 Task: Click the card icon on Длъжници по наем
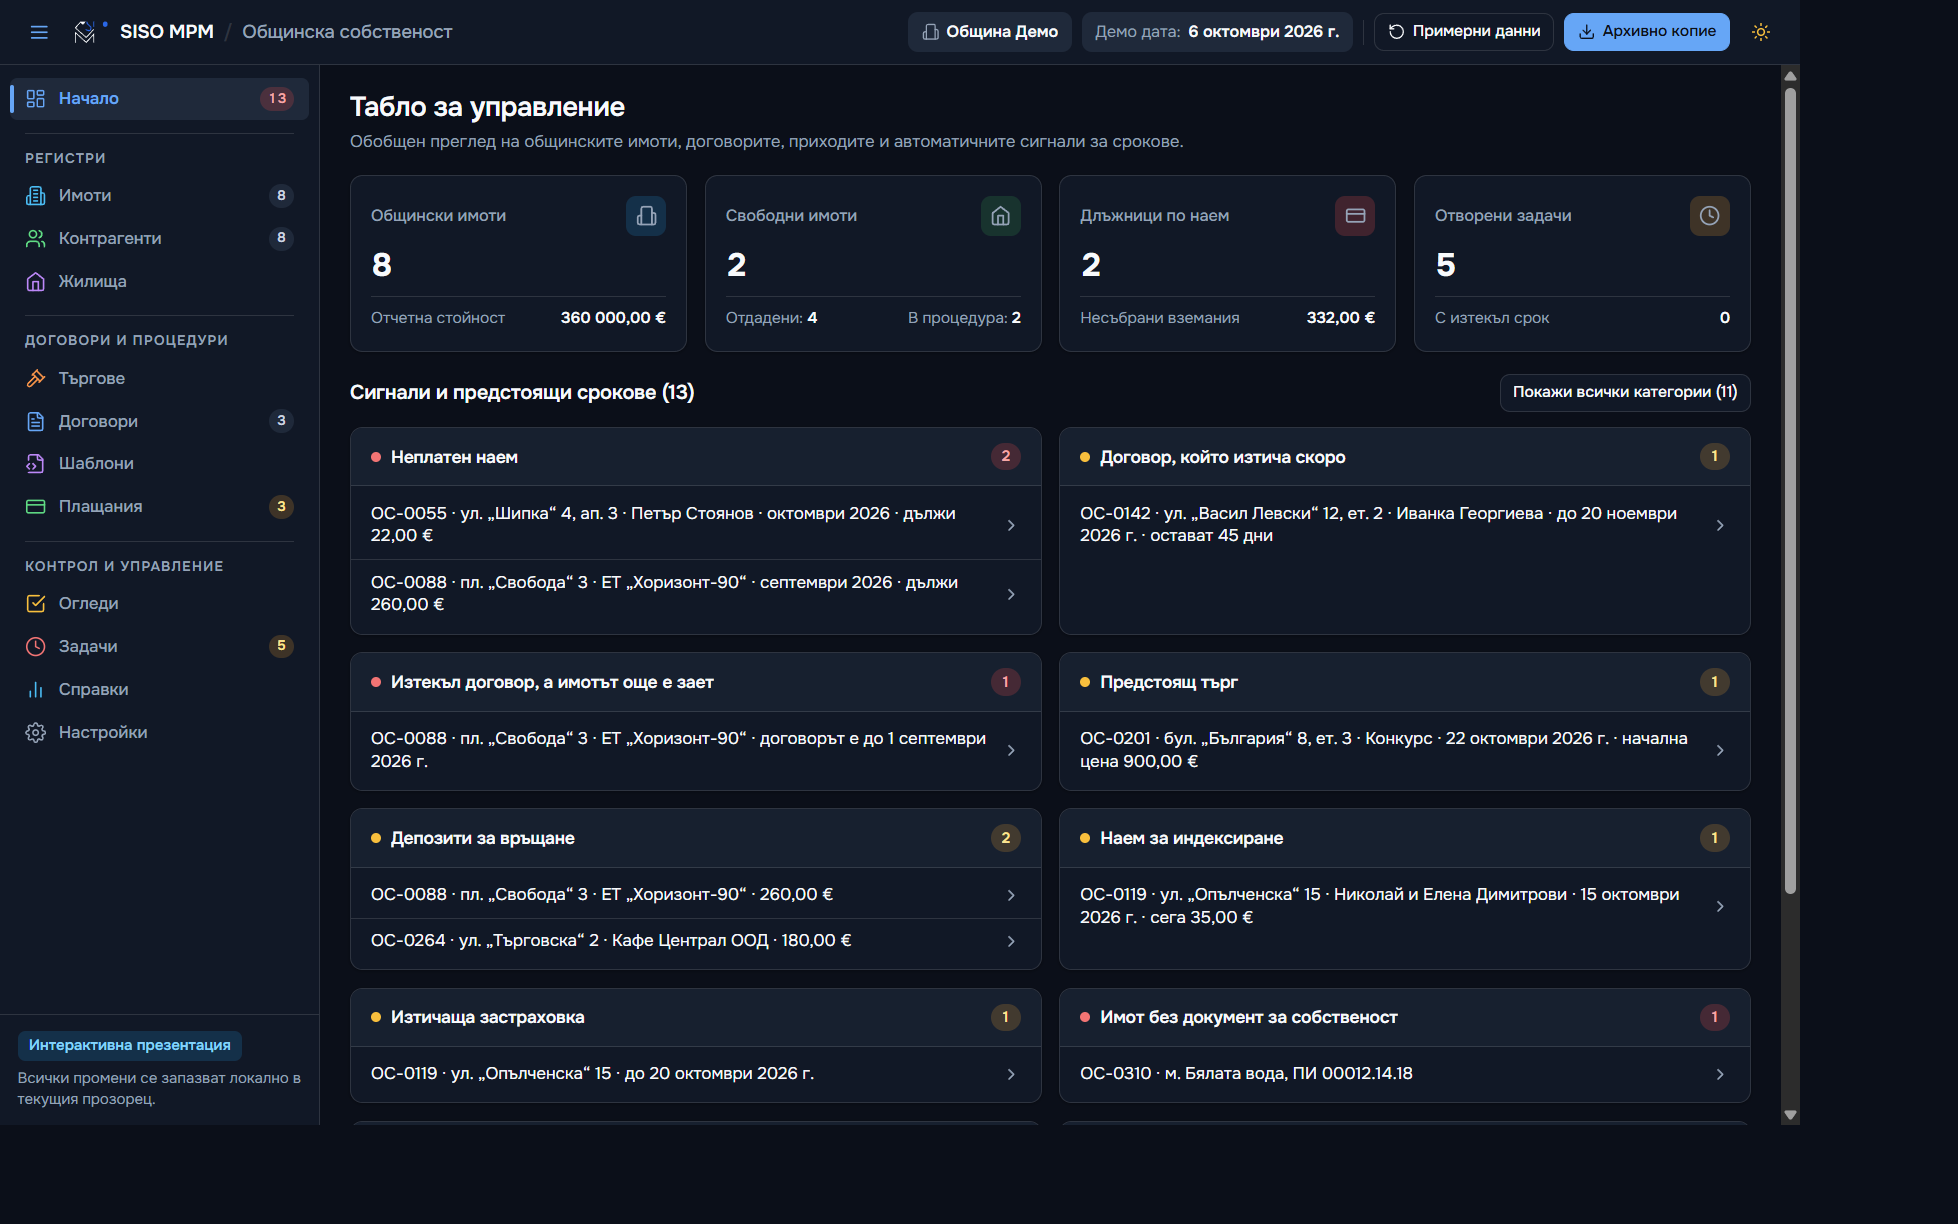point(1355,216)
